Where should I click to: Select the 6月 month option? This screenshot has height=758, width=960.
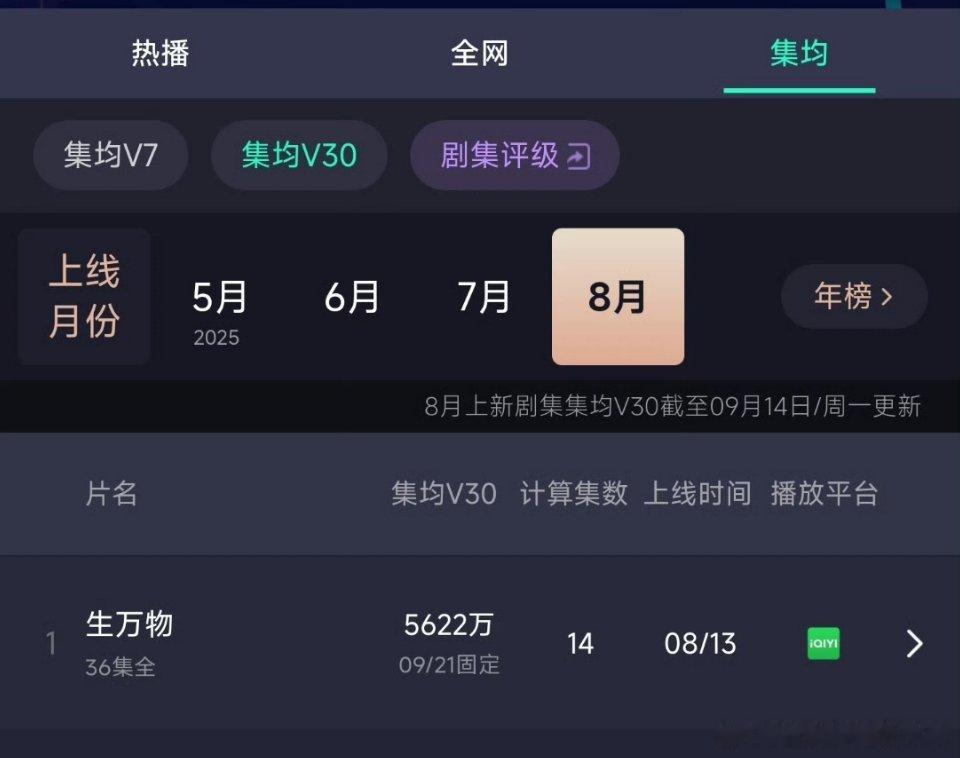(x=351, y=297)
